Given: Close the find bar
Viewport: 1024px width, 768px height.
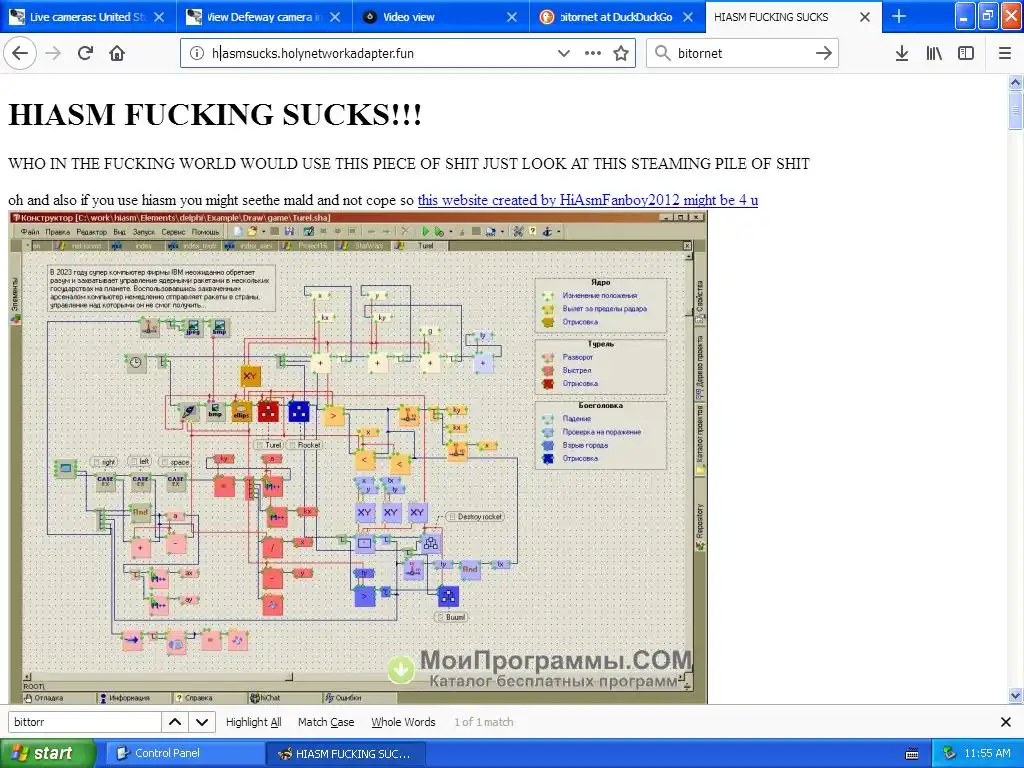Looking at the screenshot, I should pos(1006,722).
